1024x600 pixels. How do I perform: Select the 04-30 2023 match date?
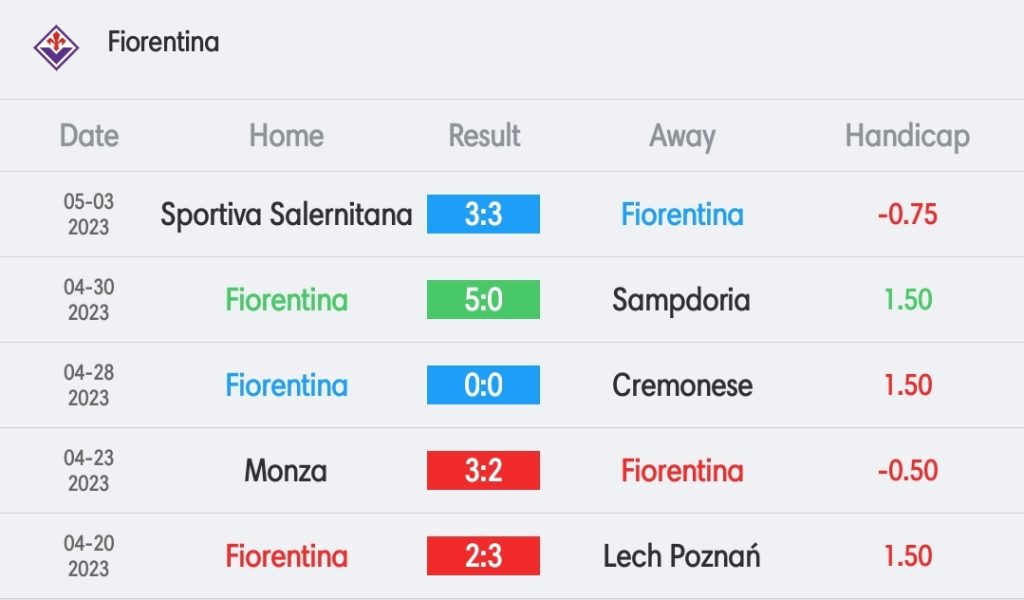point(89,300)
